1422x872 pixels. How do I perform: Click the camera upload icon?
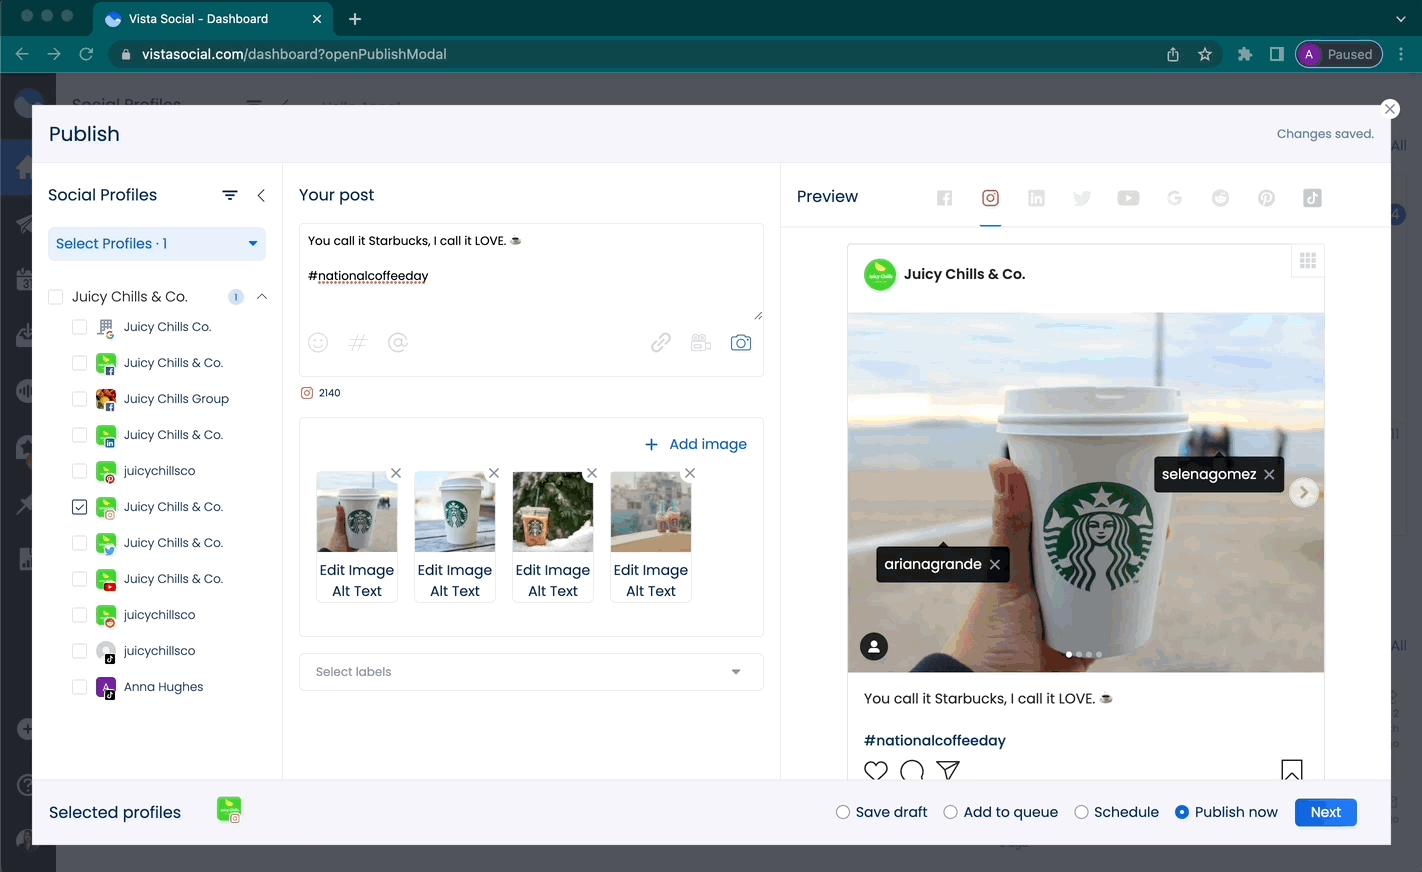pos(741,343)
